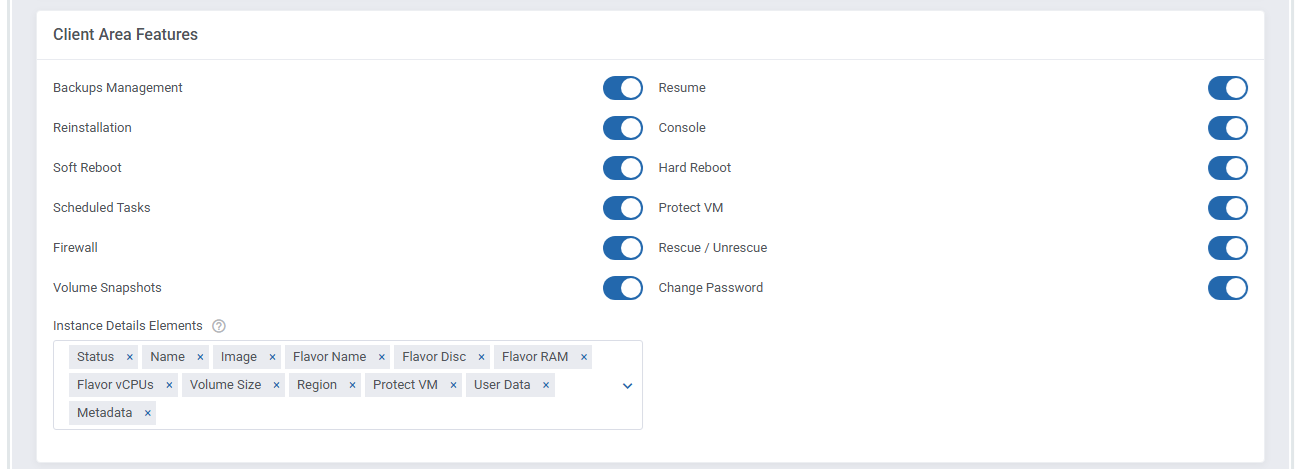Remove the Protect VM tag

pos(453,385)
